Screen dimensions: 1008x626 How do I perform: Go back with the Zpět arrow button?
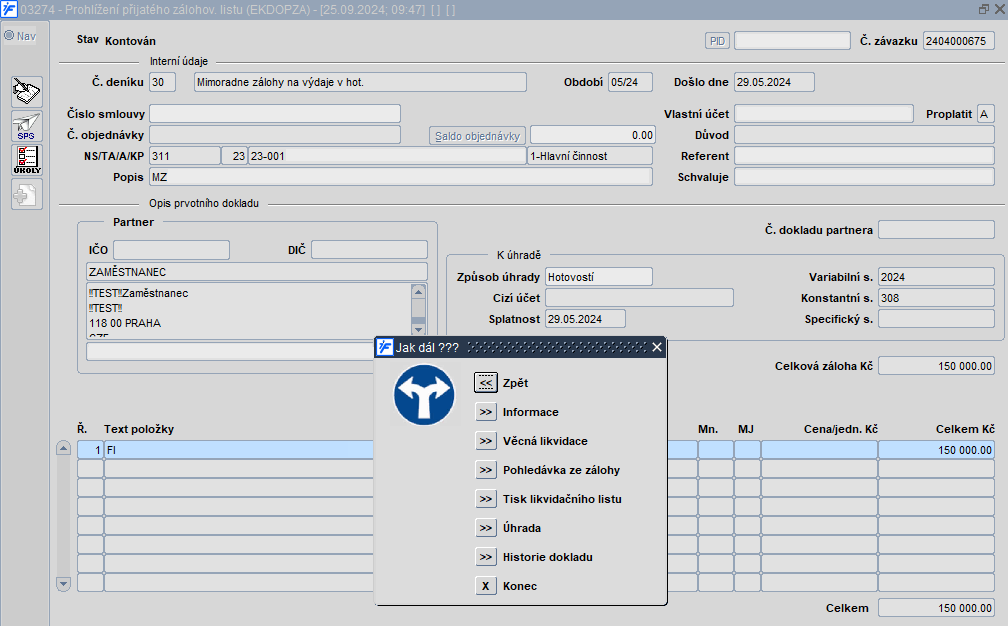click(485, 383)
